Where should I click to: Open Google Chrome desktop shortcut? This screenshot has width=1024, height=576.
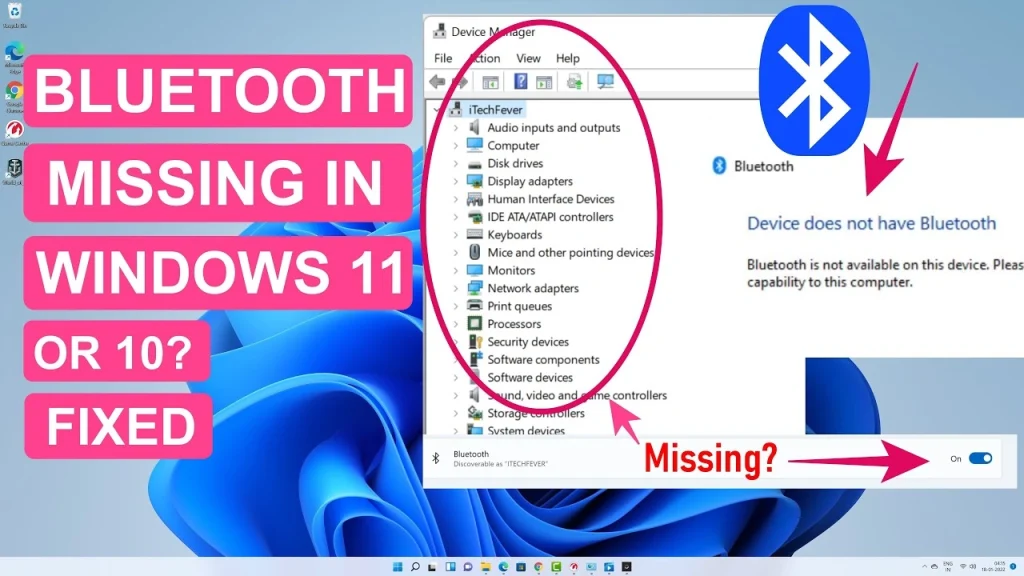coord(14,96)
